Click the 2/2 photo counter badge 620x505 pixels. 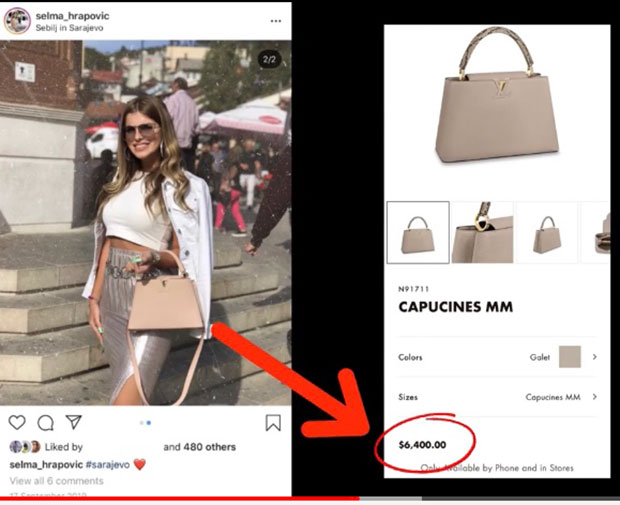(x=269, y=59)
